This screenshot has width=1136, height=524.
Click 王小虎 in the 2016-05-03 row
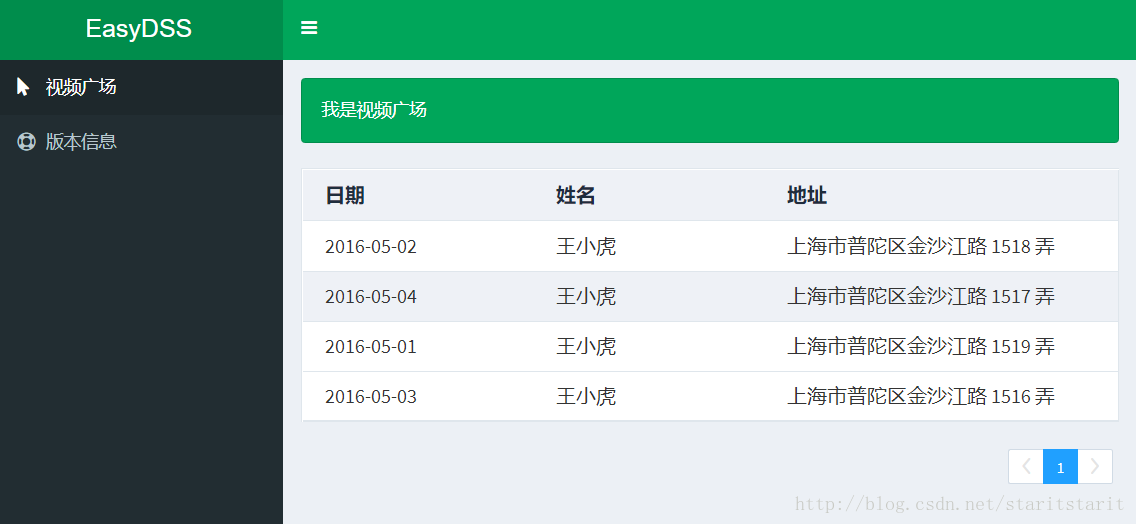pos(586,396)
